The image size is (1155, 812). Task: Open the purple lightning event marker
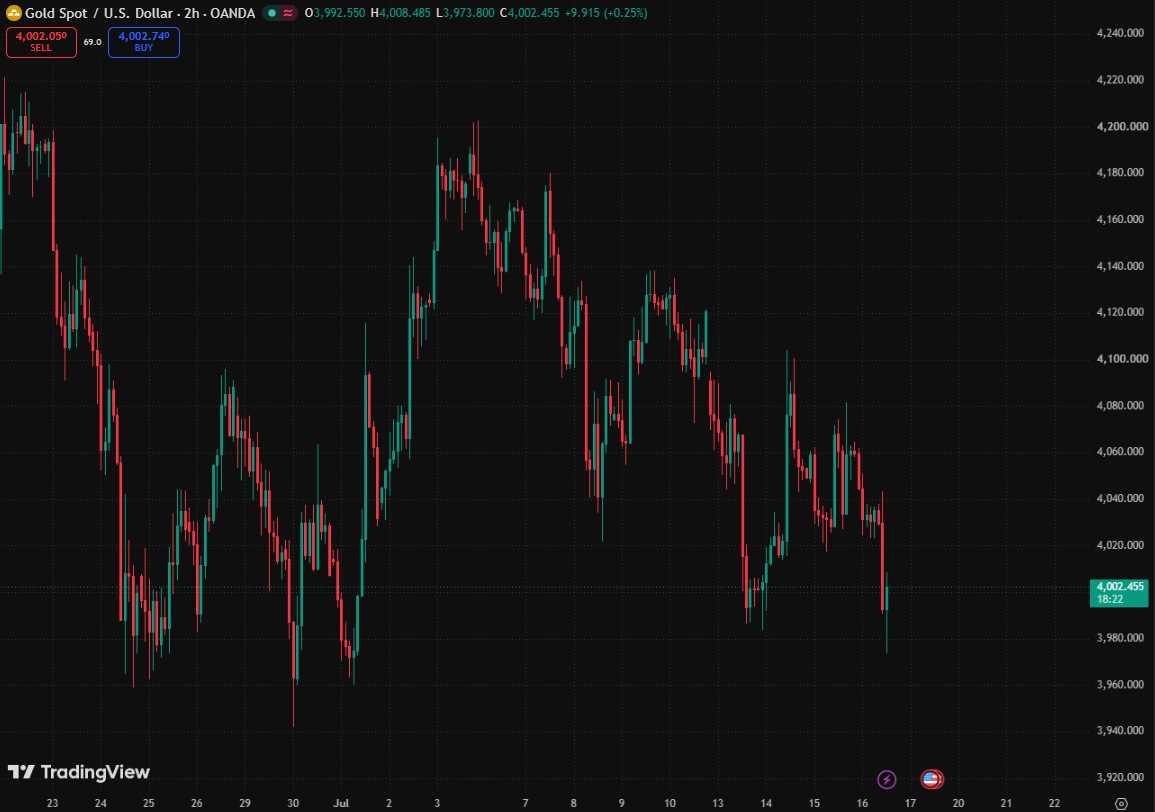pyautogui.click(x=887, y=779)
